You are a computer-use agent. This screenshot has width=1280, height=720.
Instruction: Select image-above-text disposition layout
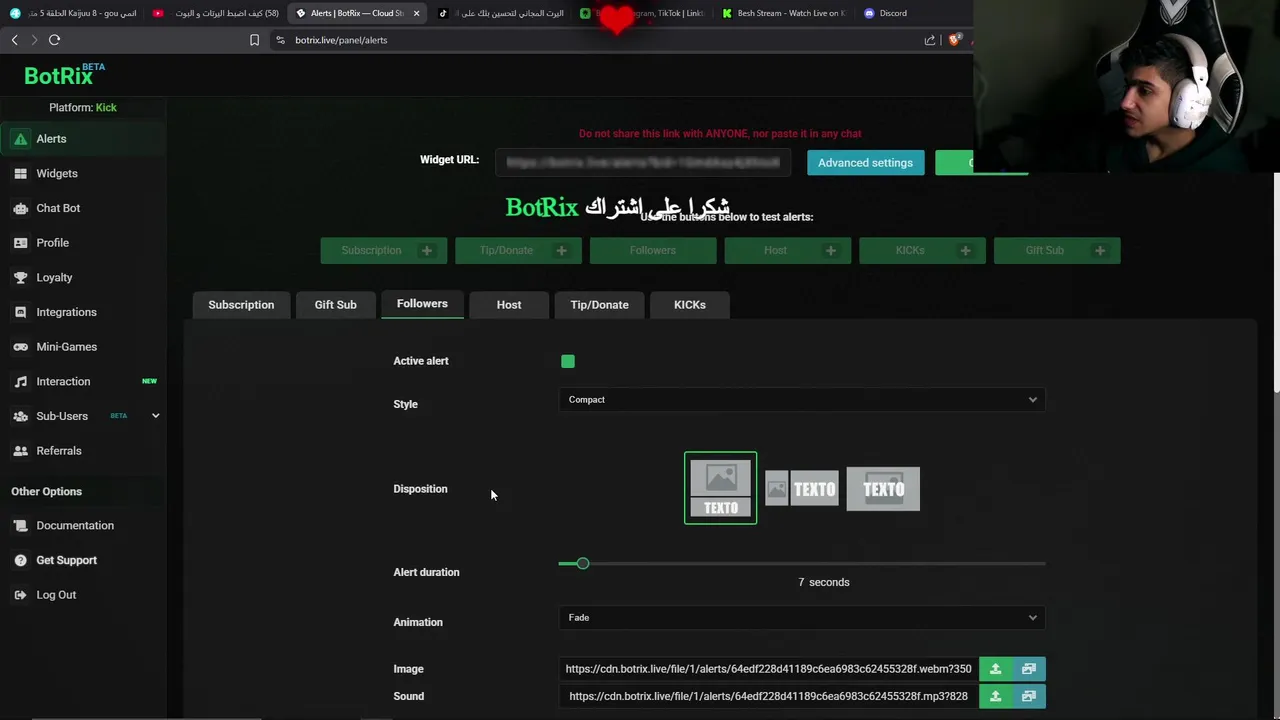pyautogui.click(x=720, y=488)
